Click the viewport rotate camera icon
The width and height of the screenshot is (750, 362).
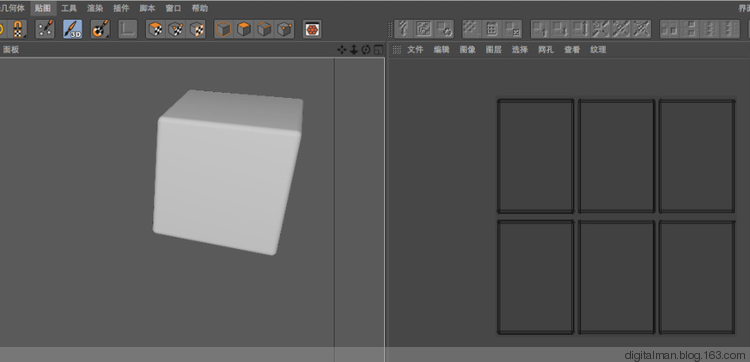(x=366, y=50)
